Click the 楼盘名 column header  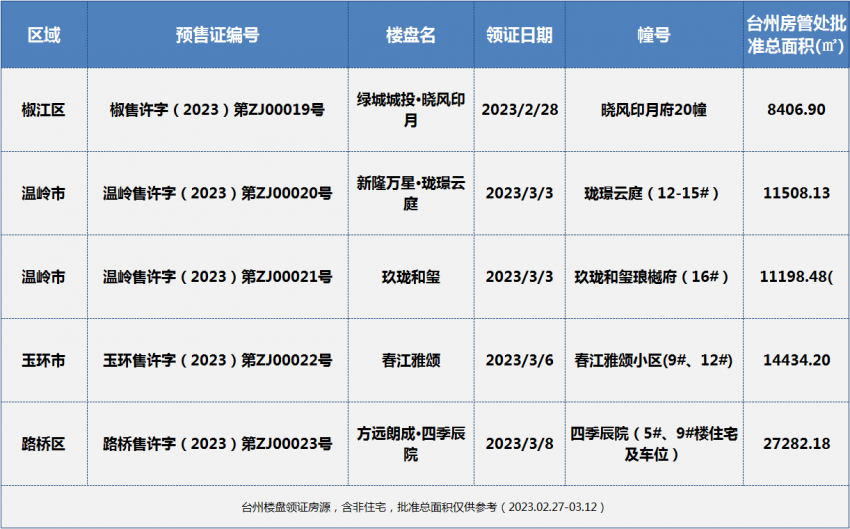click(x=411, y=35)
